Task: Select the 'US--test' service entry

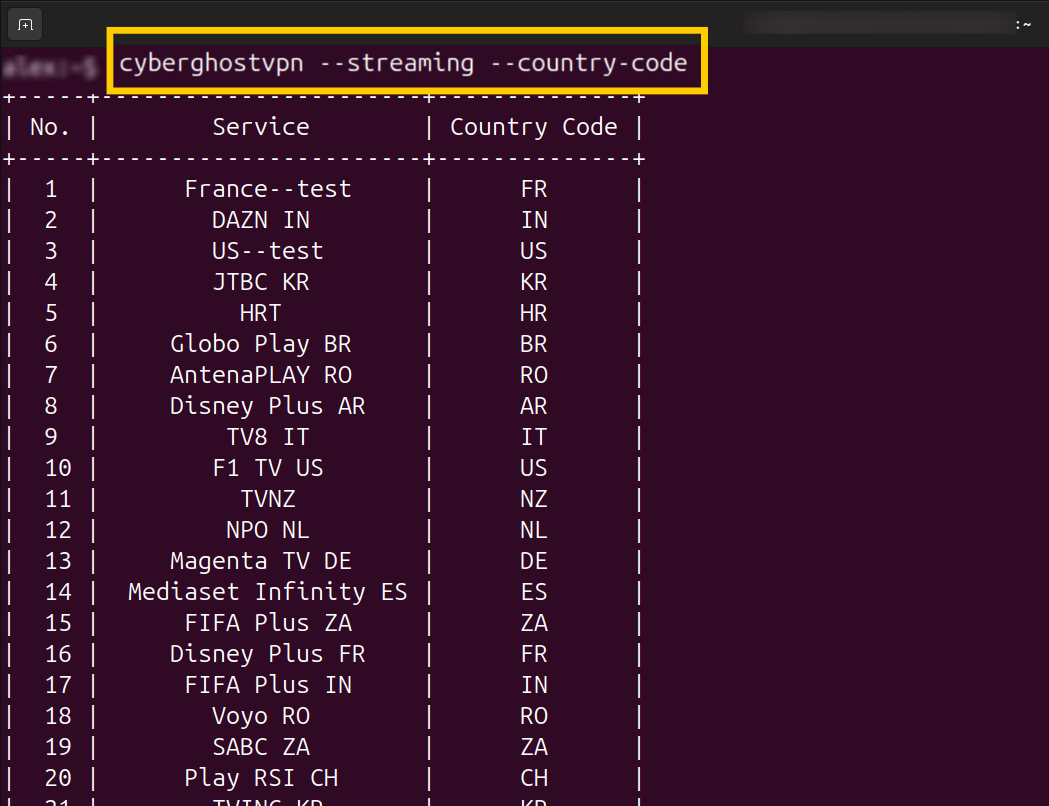Action: pos(268,251)
